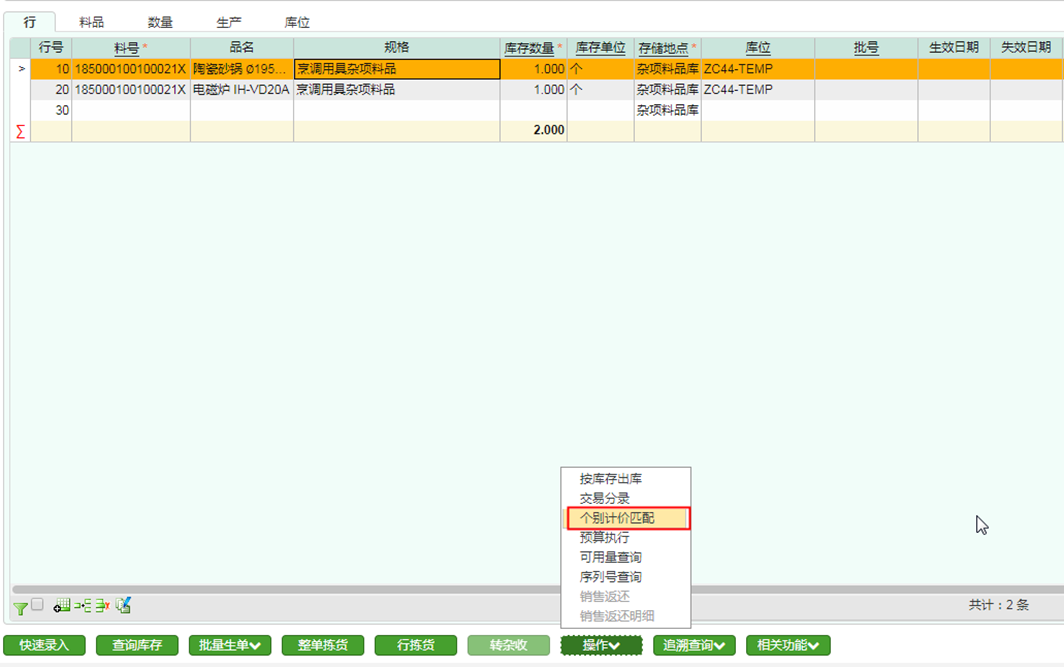Click the red sigma summary icon
1064x667 pixels.
(x=19, y=131)
